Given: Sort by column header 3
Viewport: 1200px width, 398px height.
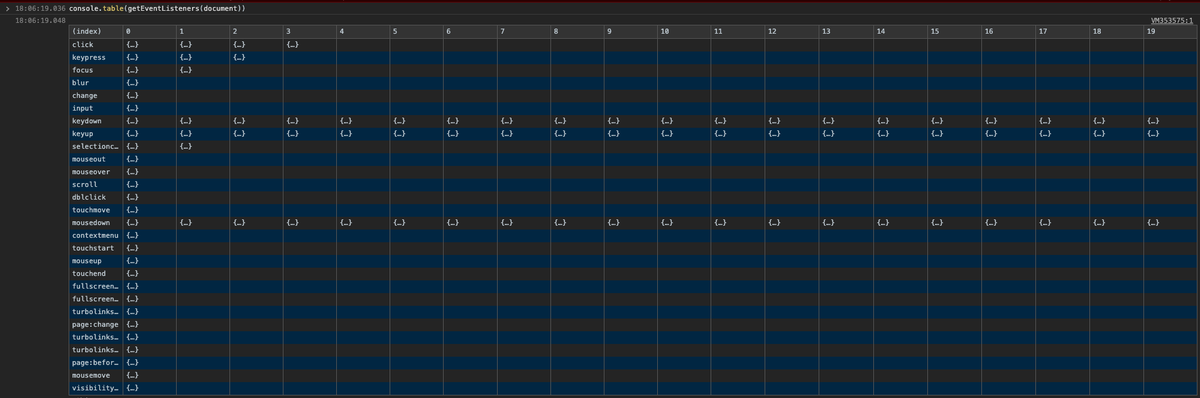Looking at the screenshot, I should click(x=309, y=32).
